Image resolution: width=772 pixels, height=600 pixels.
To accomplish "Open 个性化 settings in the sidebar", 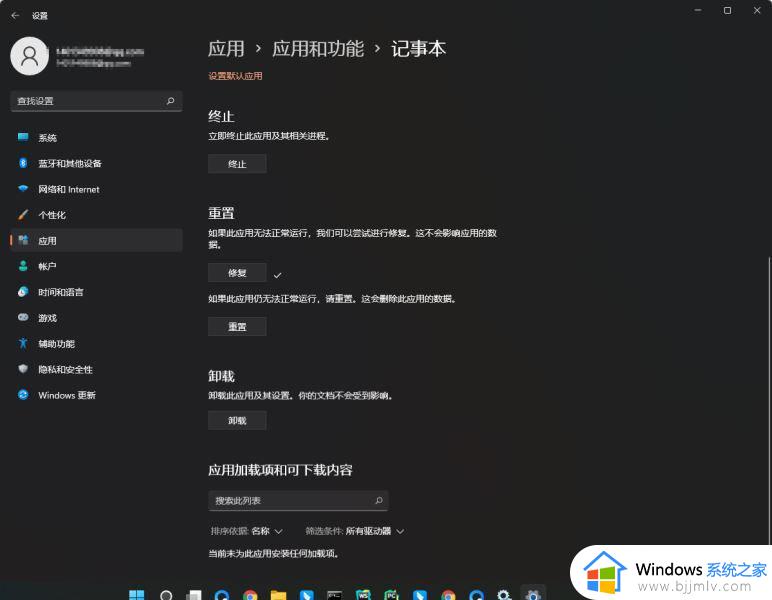I will (x=96, y=215).
